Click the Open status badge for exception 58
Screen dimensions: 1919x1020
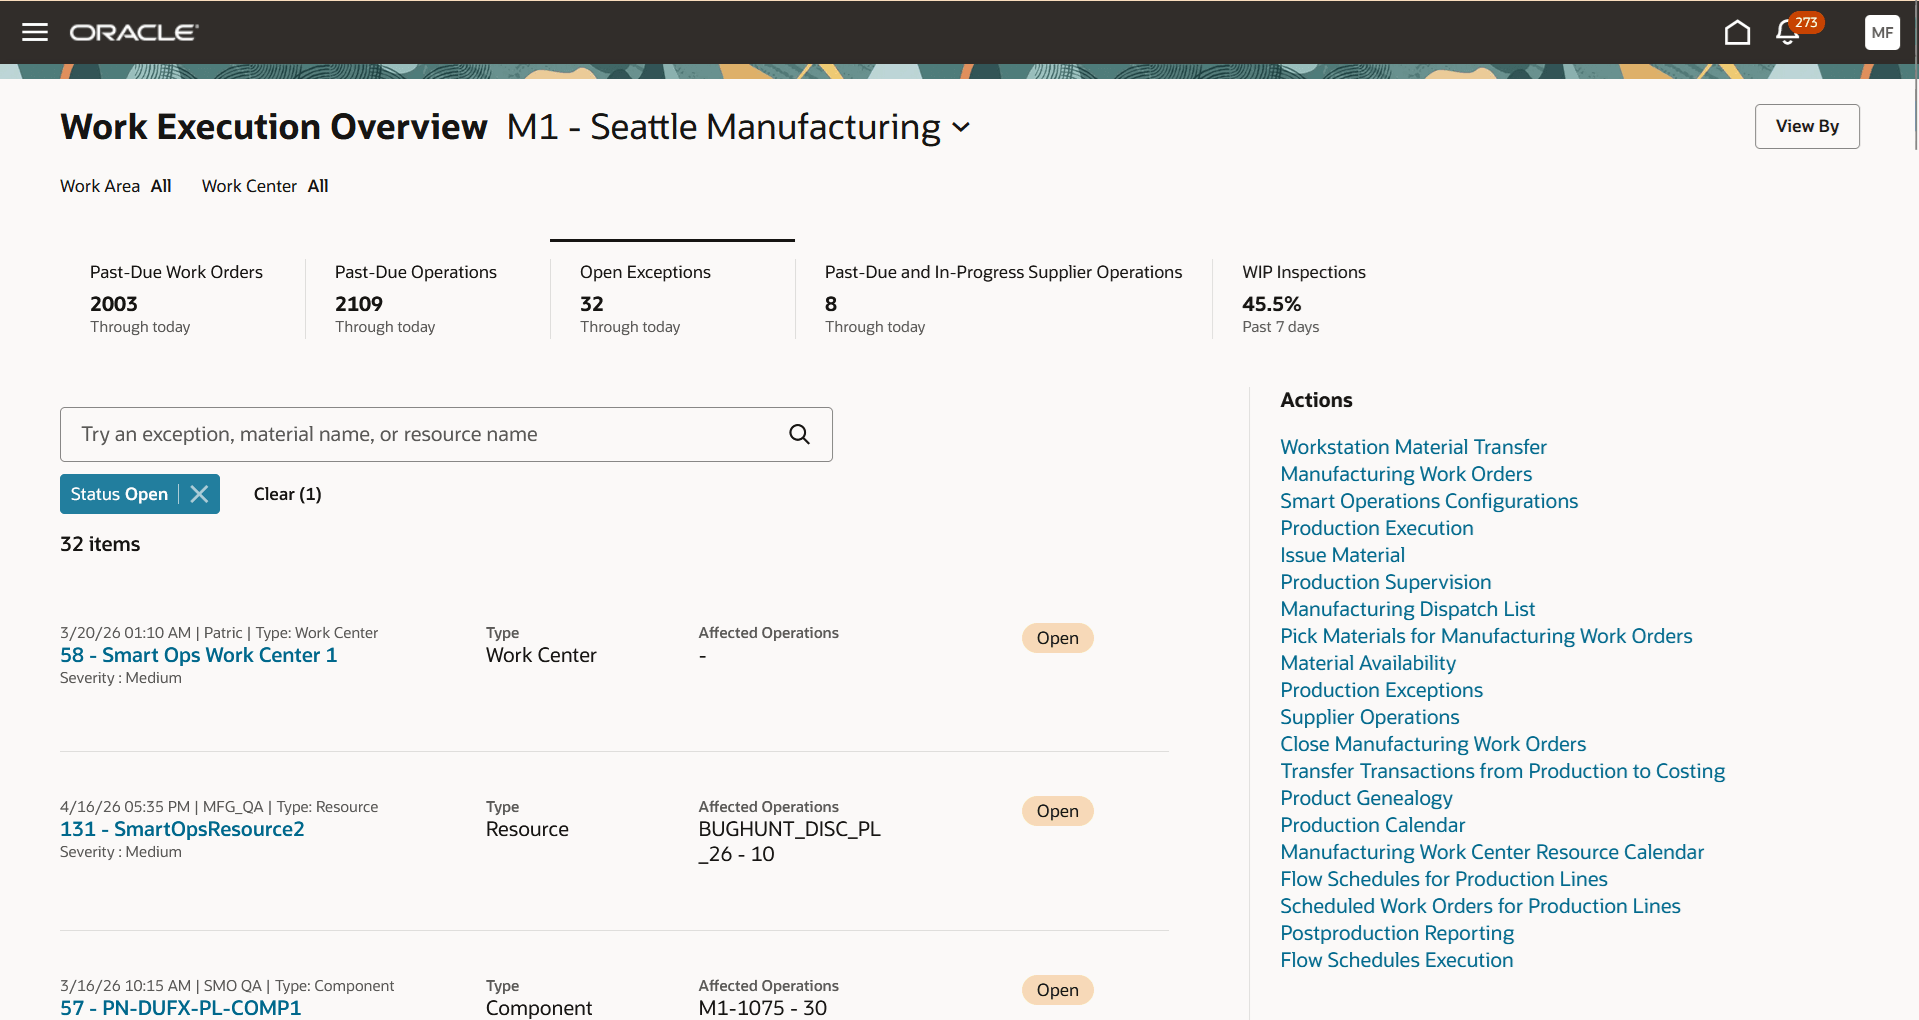pyautogui.click(x=1057, y=638)
